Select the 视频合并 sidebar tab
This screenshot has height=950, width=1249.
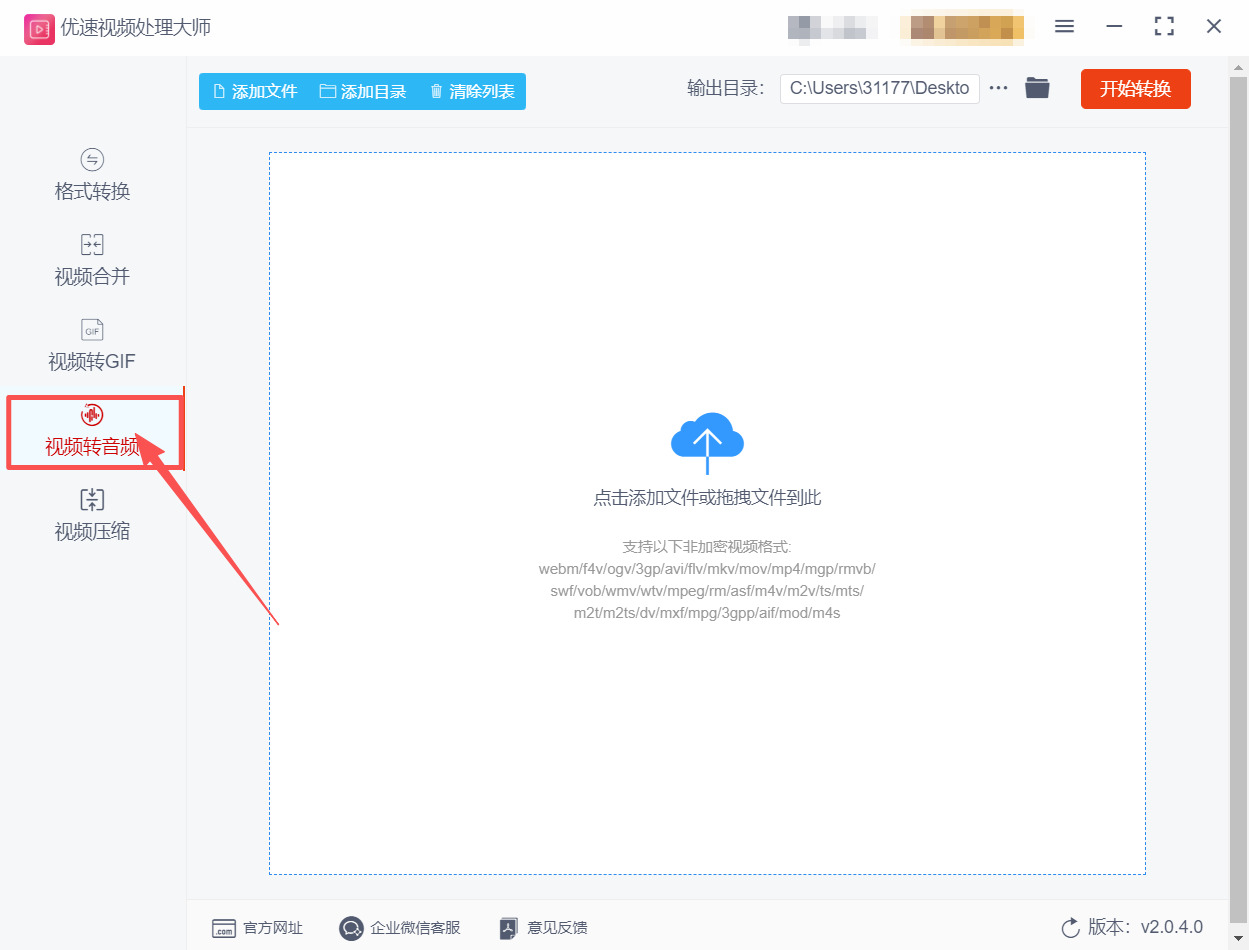92,260
